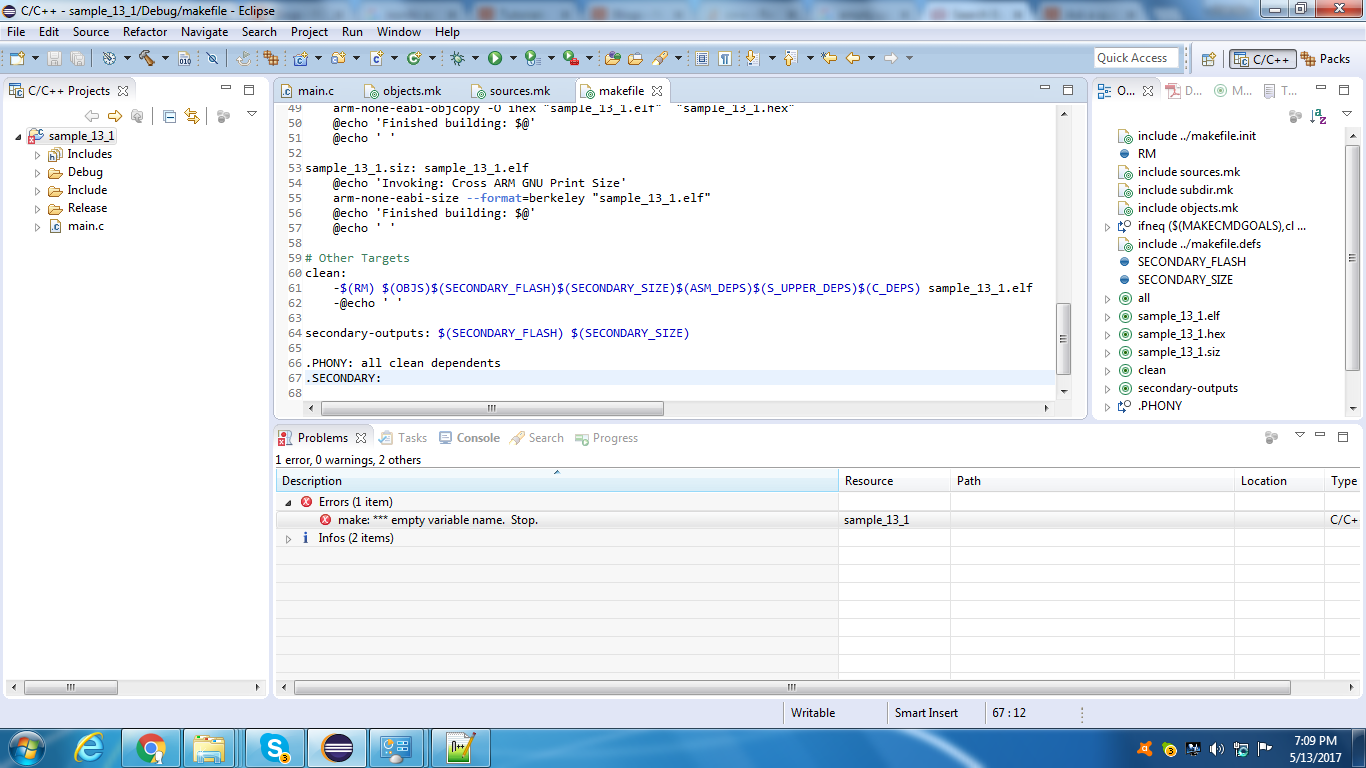Open the Build dropdown arrow beside hammer
Viewport: 1366px width, 768px height.
[x=165, y=59]
